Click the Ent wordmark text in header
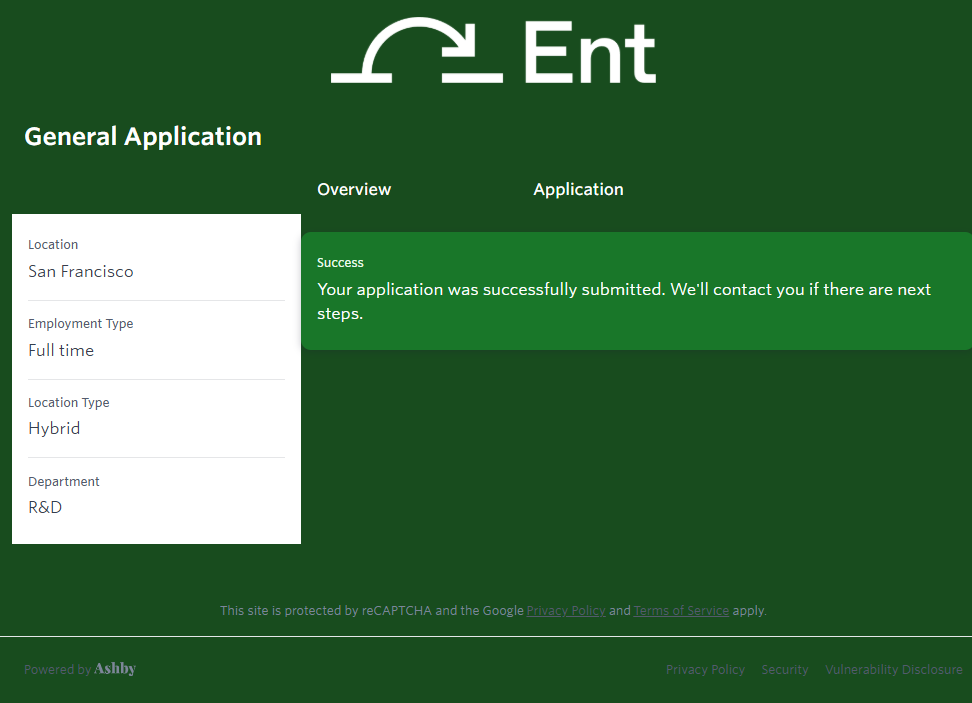Image resolution: width=972 pixels, height=703 pixels. [589, 53]
